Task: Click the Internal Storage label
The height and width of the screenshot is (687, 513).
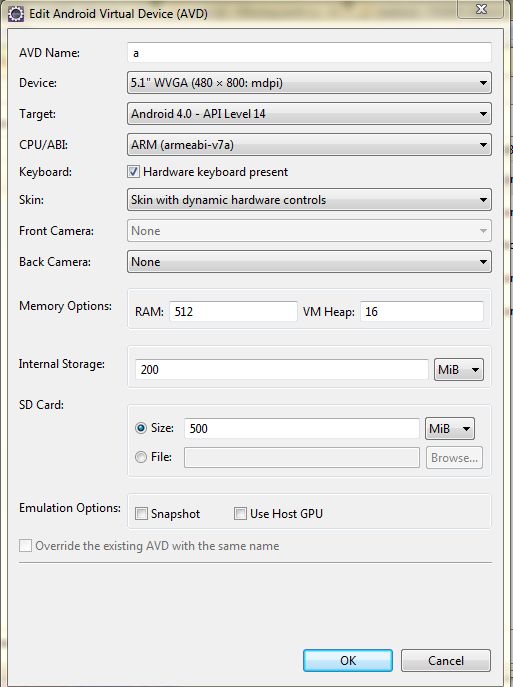Action: point(62,364)
